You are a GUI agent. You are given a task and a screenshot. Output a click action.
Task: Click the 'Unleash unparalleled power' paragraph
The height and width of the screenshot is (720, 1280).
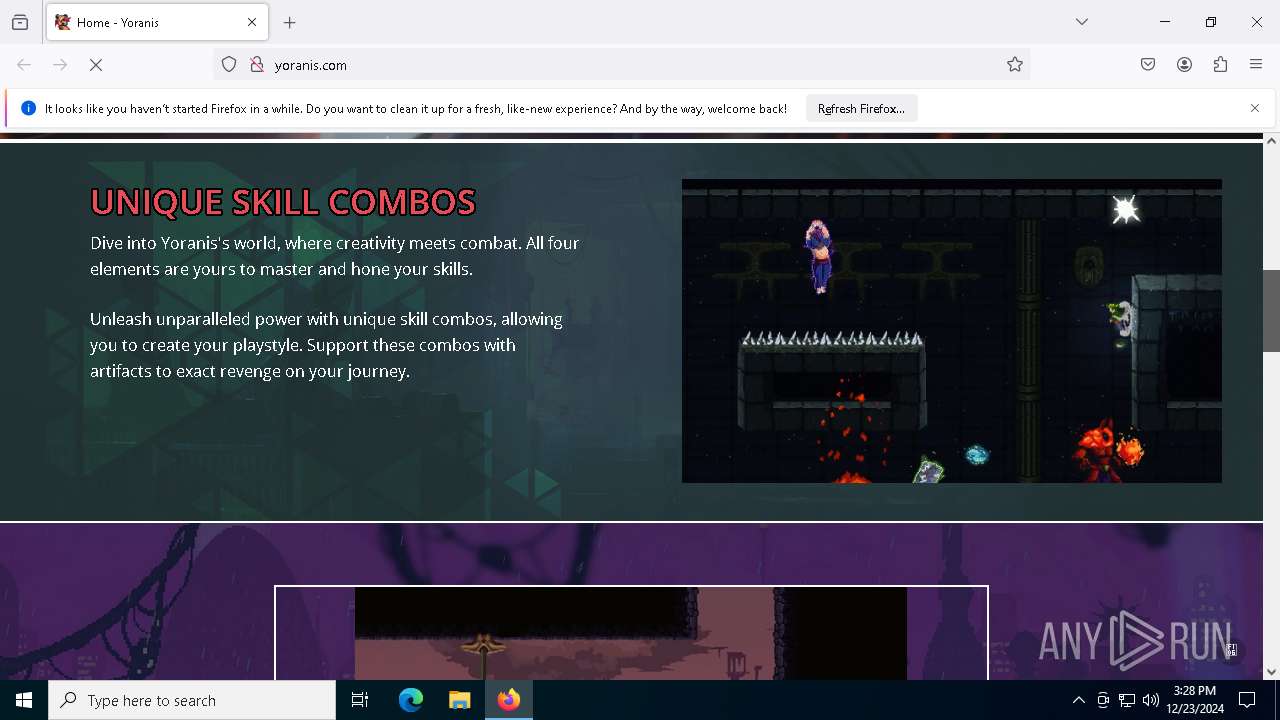[327, 345]
